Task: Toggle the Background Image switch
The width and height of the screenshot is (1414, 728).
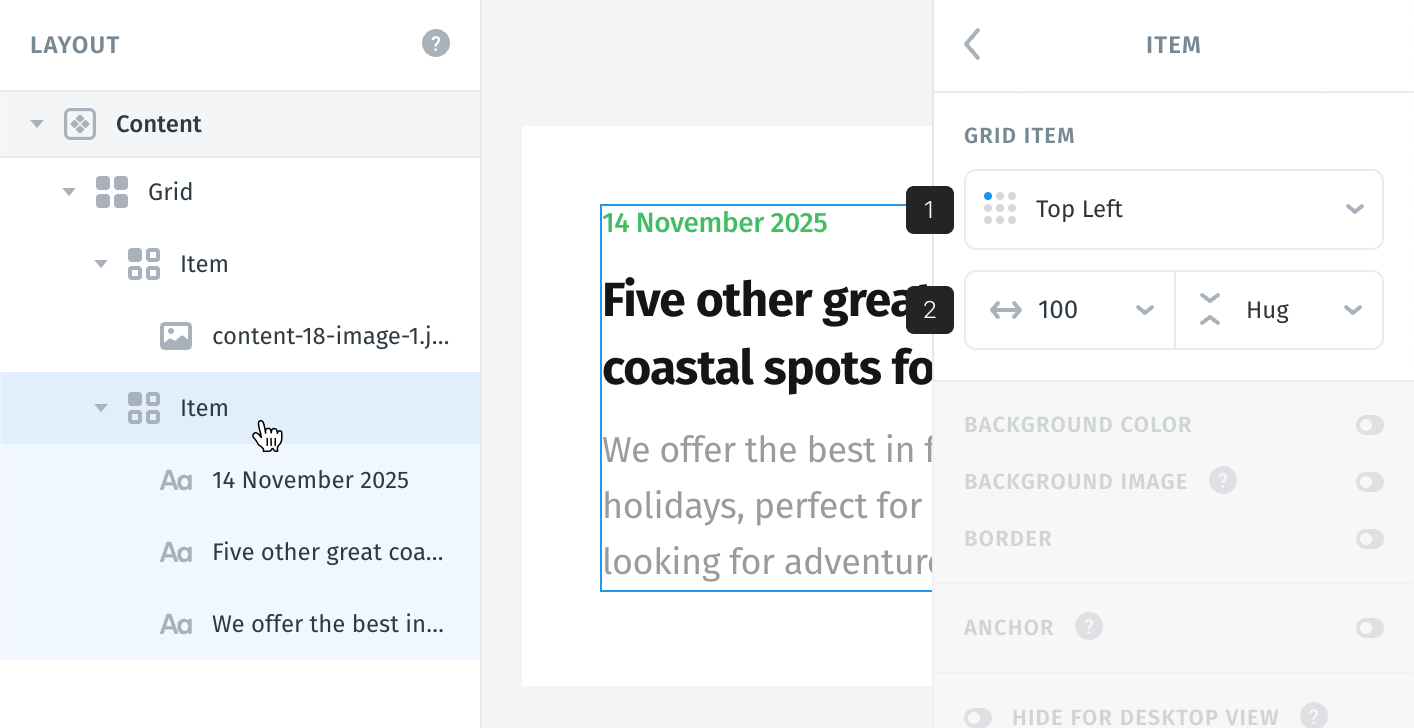Action: point(1370,482)
